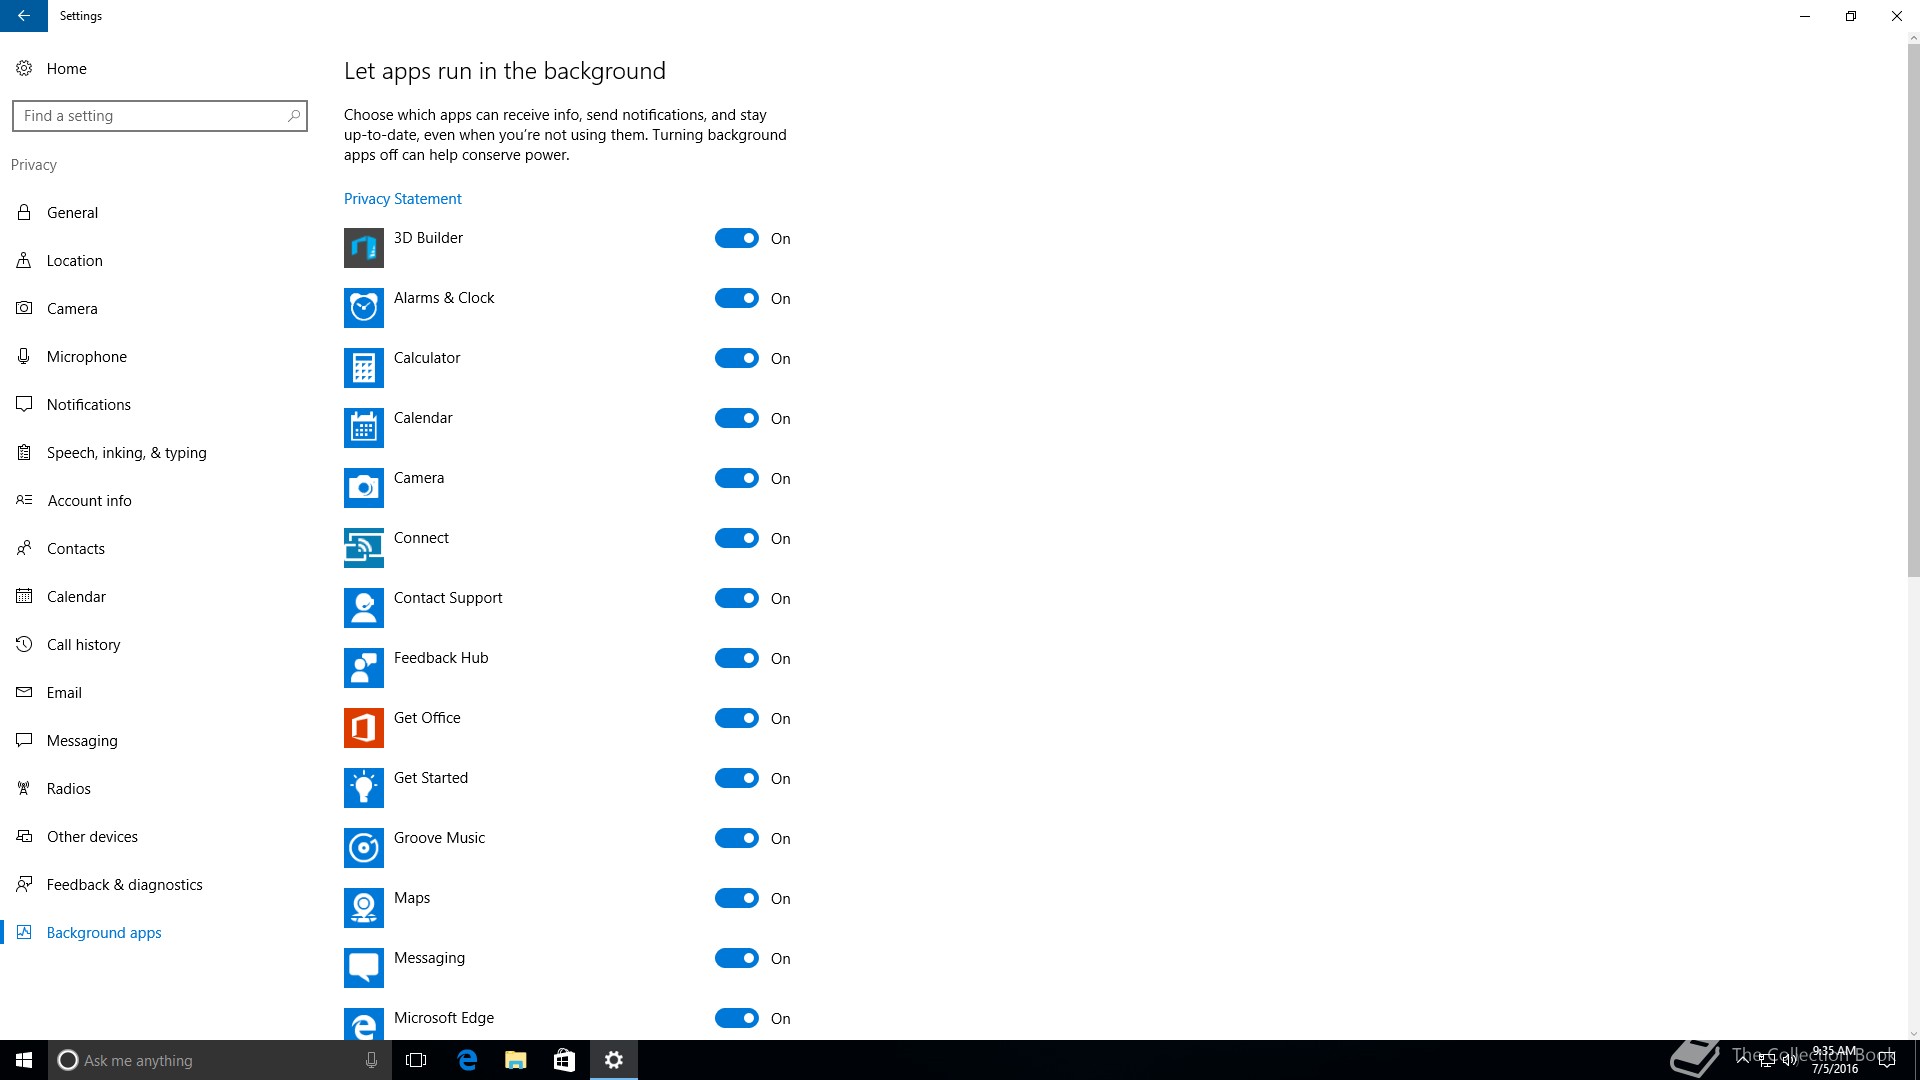Screen dimensions: 1920x1080
Task: Click the 3D Builder app icon
Action: coord(363,248)
